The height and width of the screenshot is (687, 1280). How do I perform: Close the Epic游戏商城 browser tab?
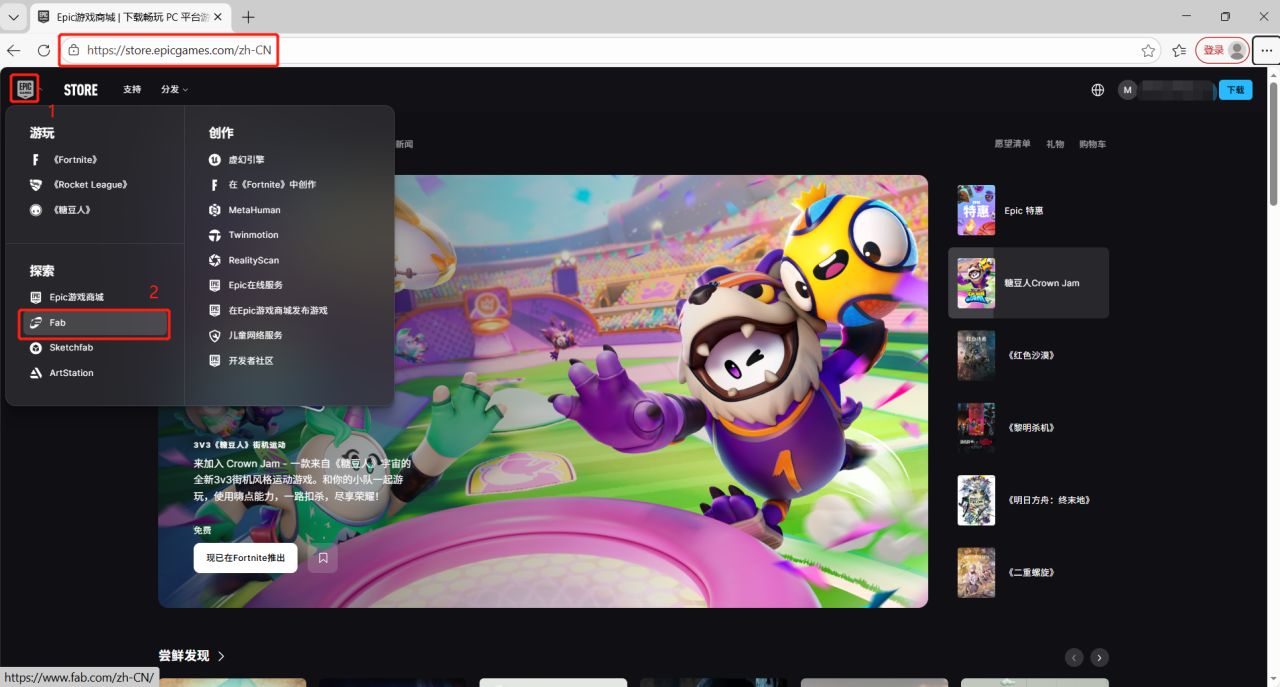219,17
